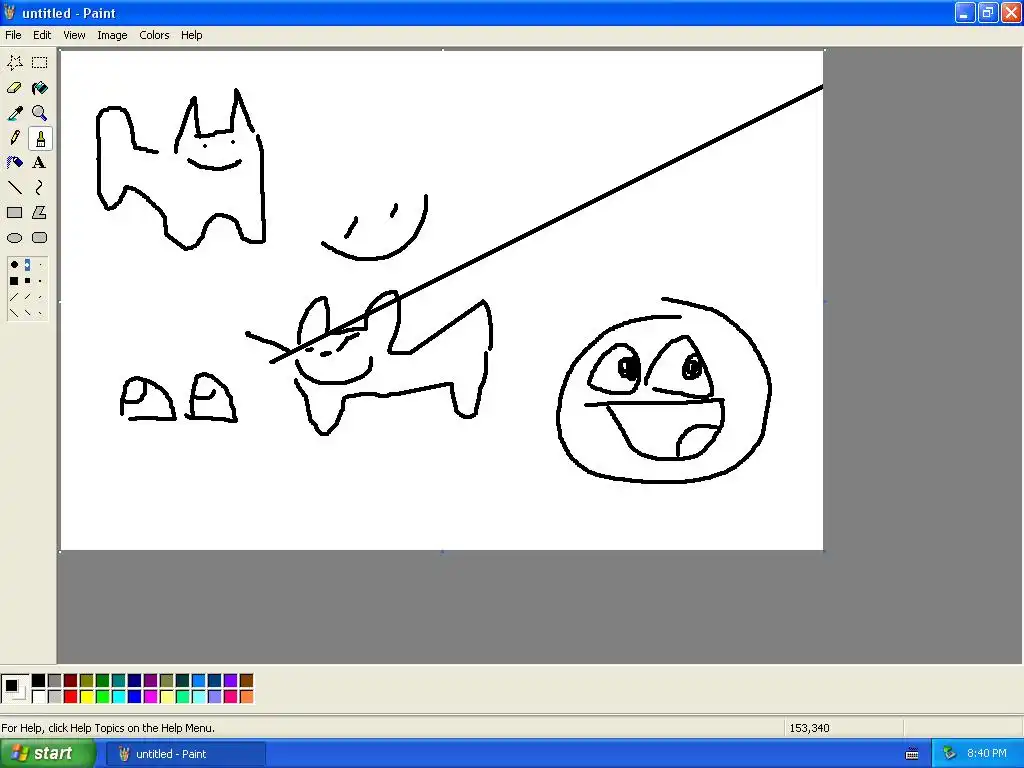The width and height of the screenshot is (1024, 768).
Task: Select the Curve tool
Action: [x=40, y=188]
